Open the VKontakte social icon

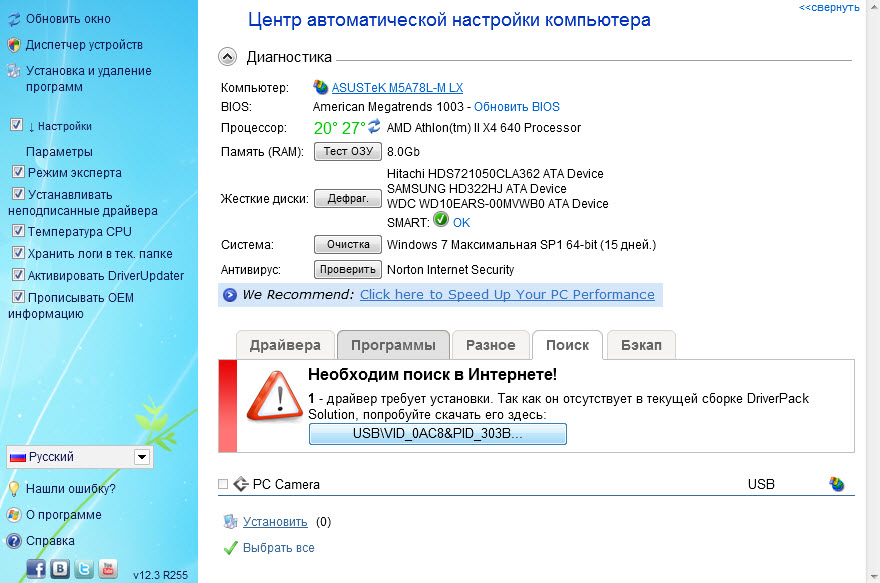click(60, 569)
